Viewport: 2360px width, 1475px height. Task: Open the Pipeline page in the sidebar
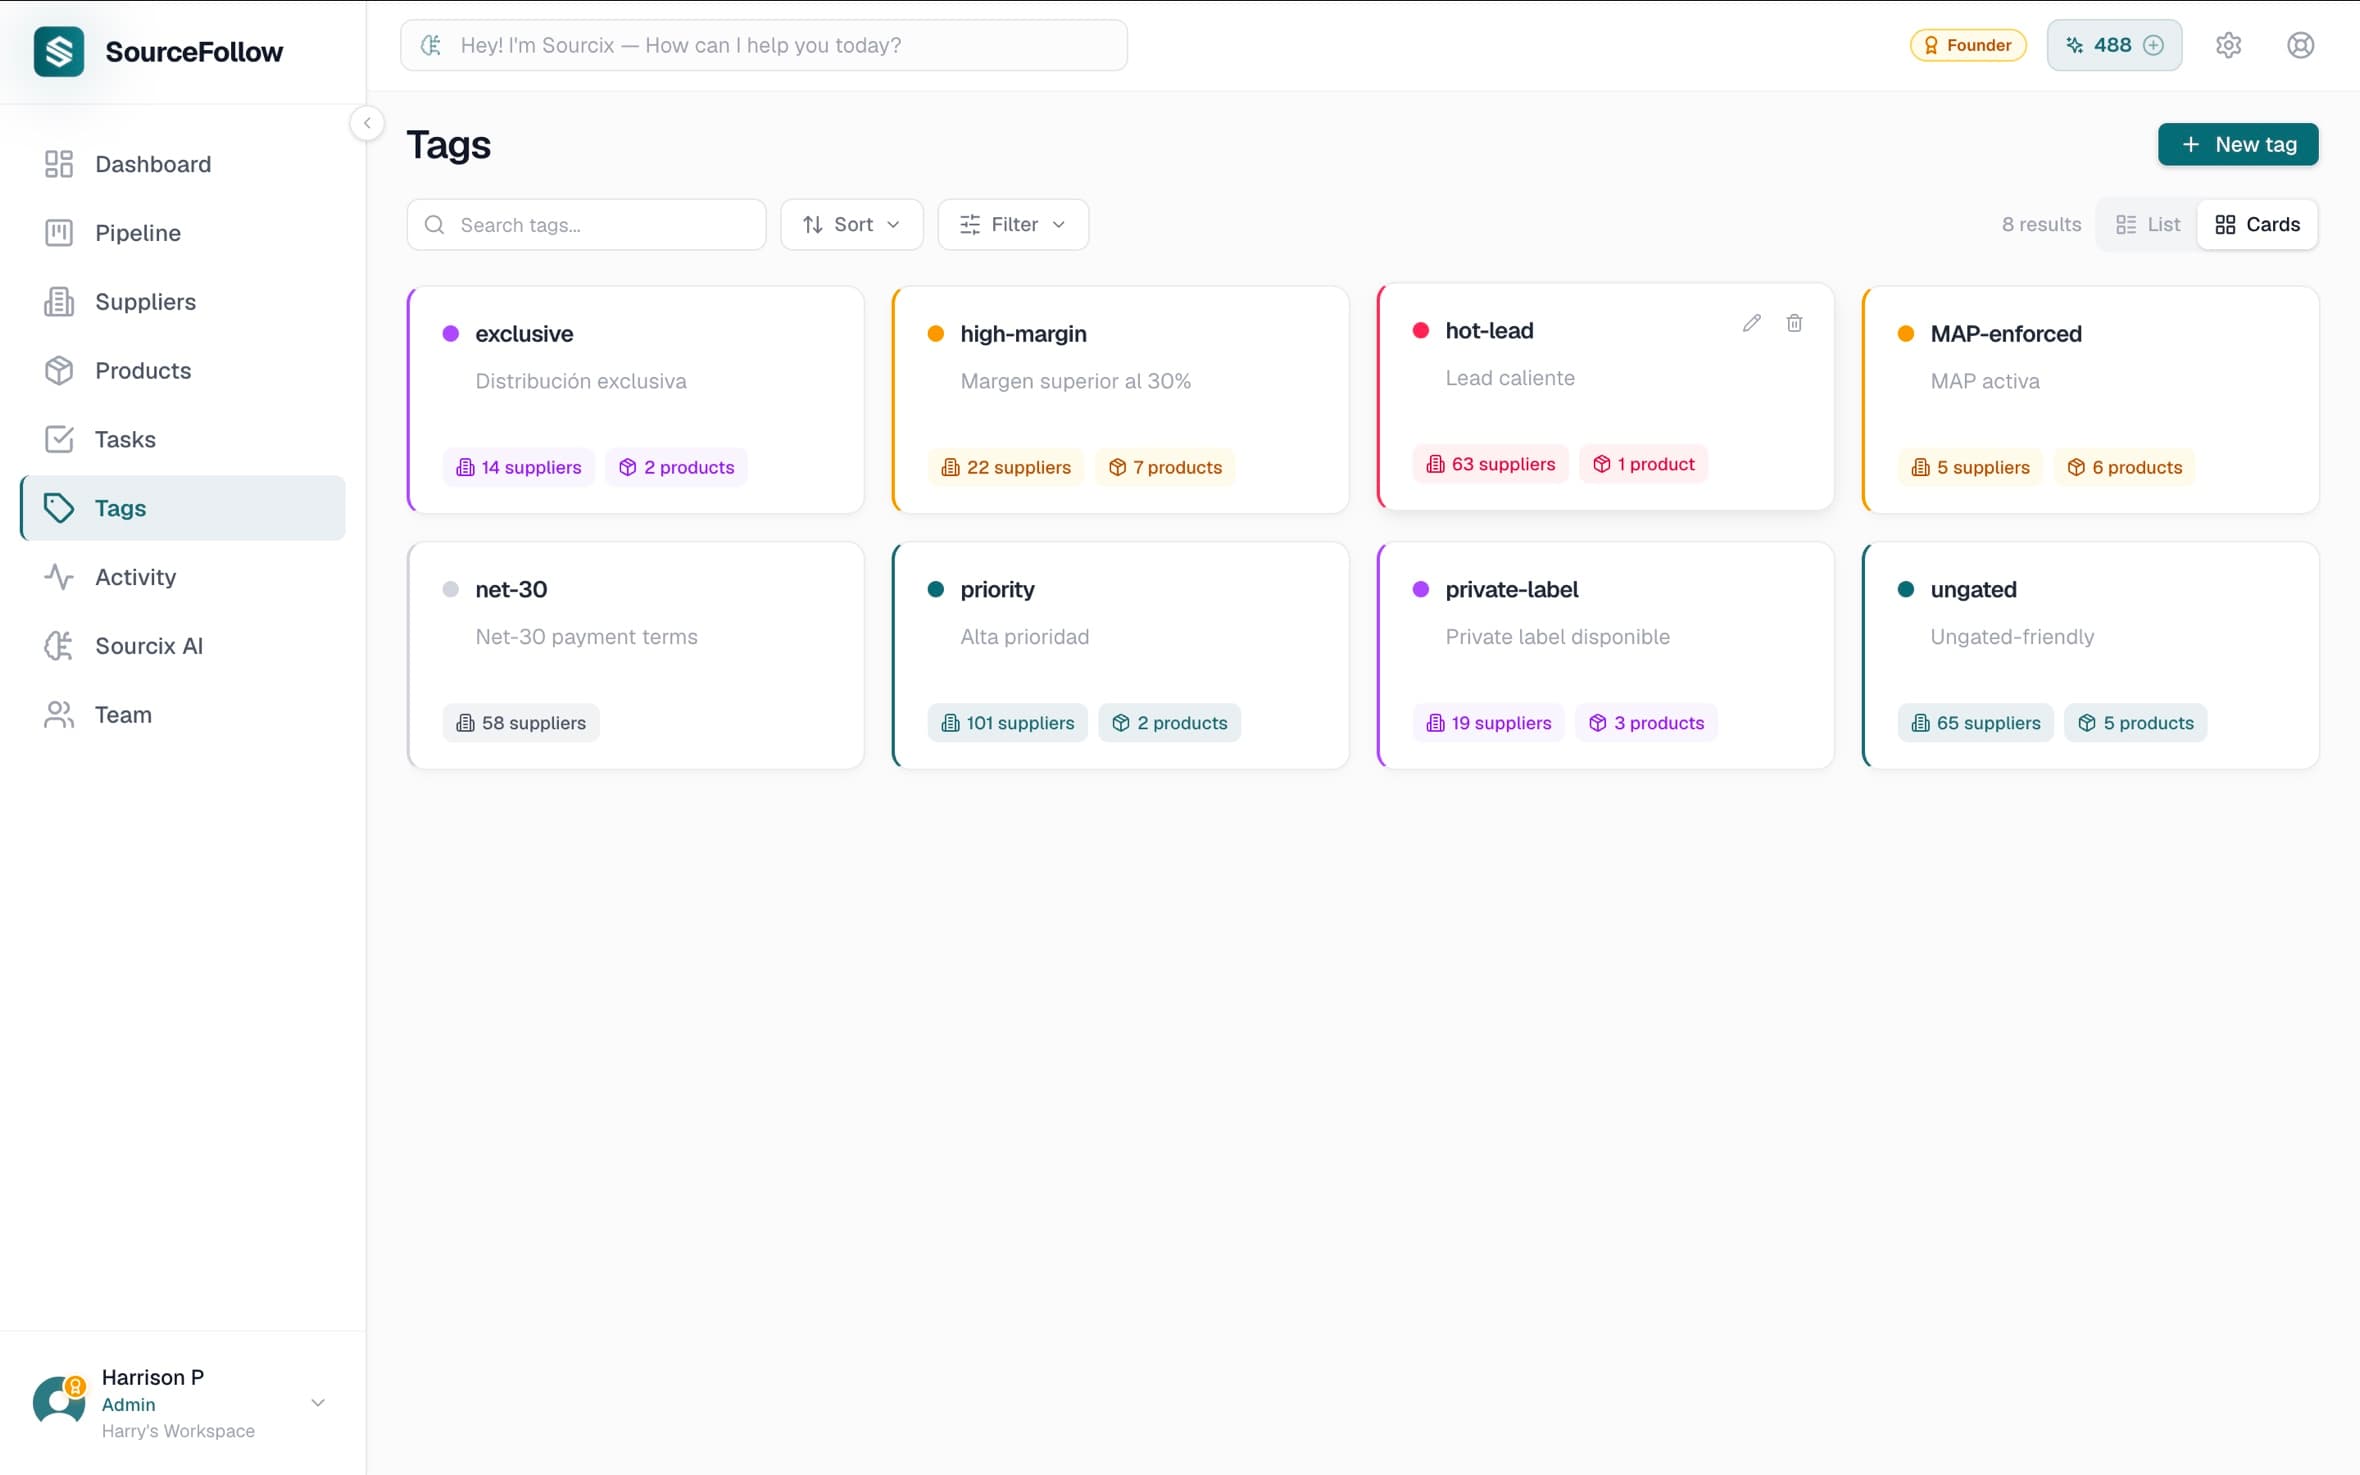(137, 233)
